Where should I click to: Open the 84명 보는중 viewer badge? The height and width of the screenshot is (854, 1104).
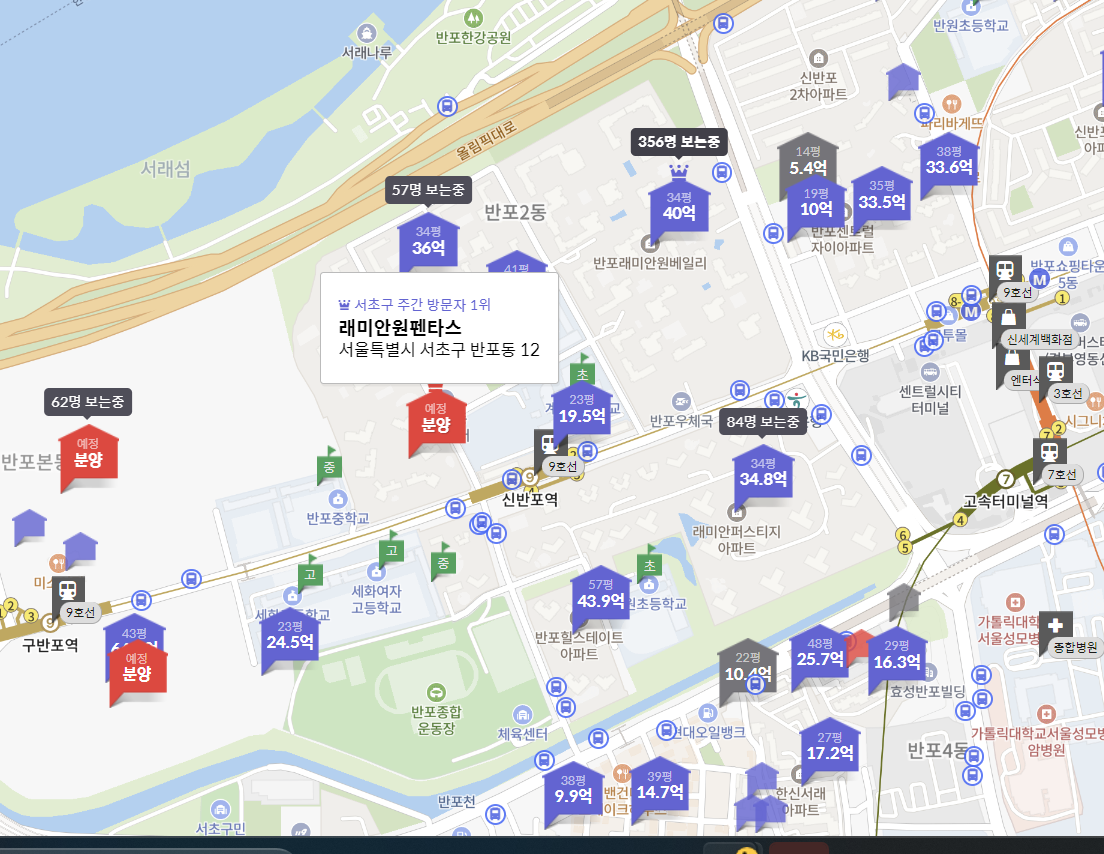point(763,421)
